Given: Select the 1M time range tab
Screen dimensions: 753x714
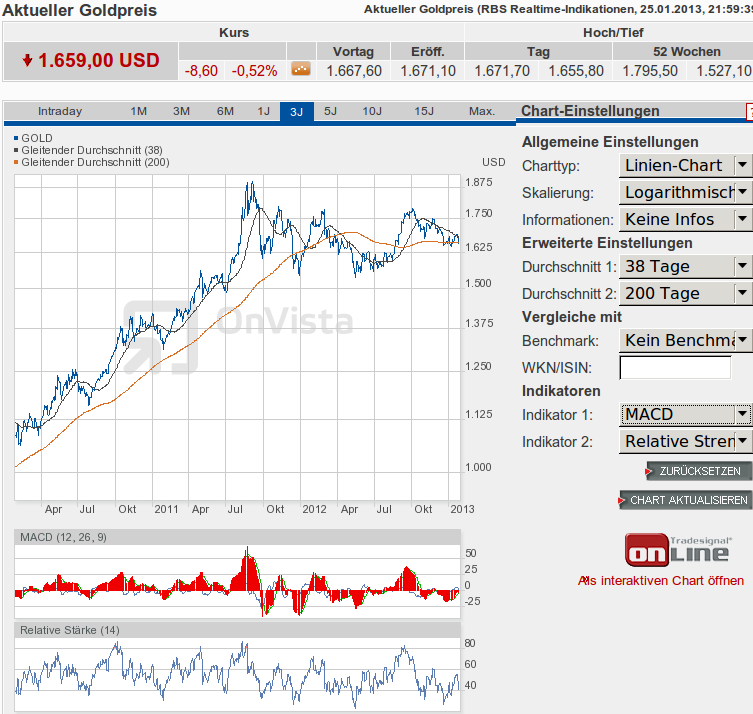Looking at the screenshot, I should point(139,111).
